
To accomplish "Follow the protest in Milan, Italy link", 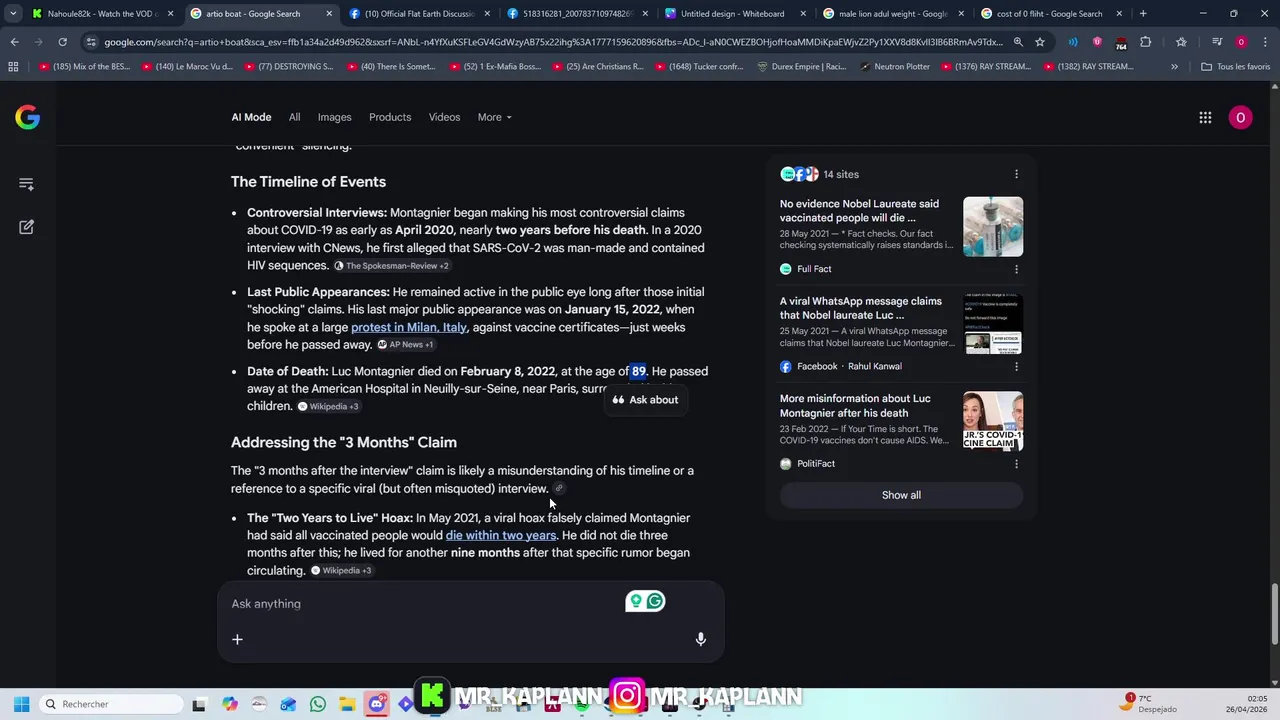I will 409,327.
